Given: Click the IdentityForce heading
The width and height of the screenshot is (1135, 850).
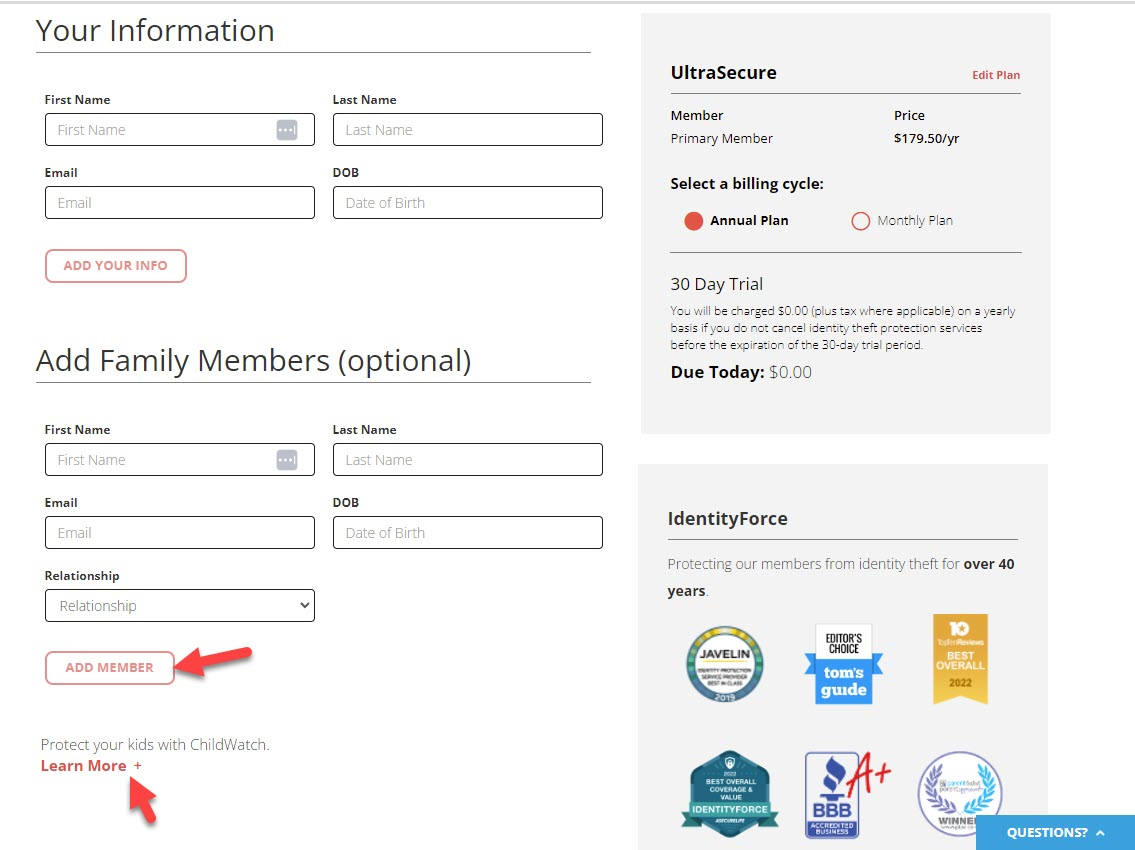Looking at the screenshot, I should (727, 518).
